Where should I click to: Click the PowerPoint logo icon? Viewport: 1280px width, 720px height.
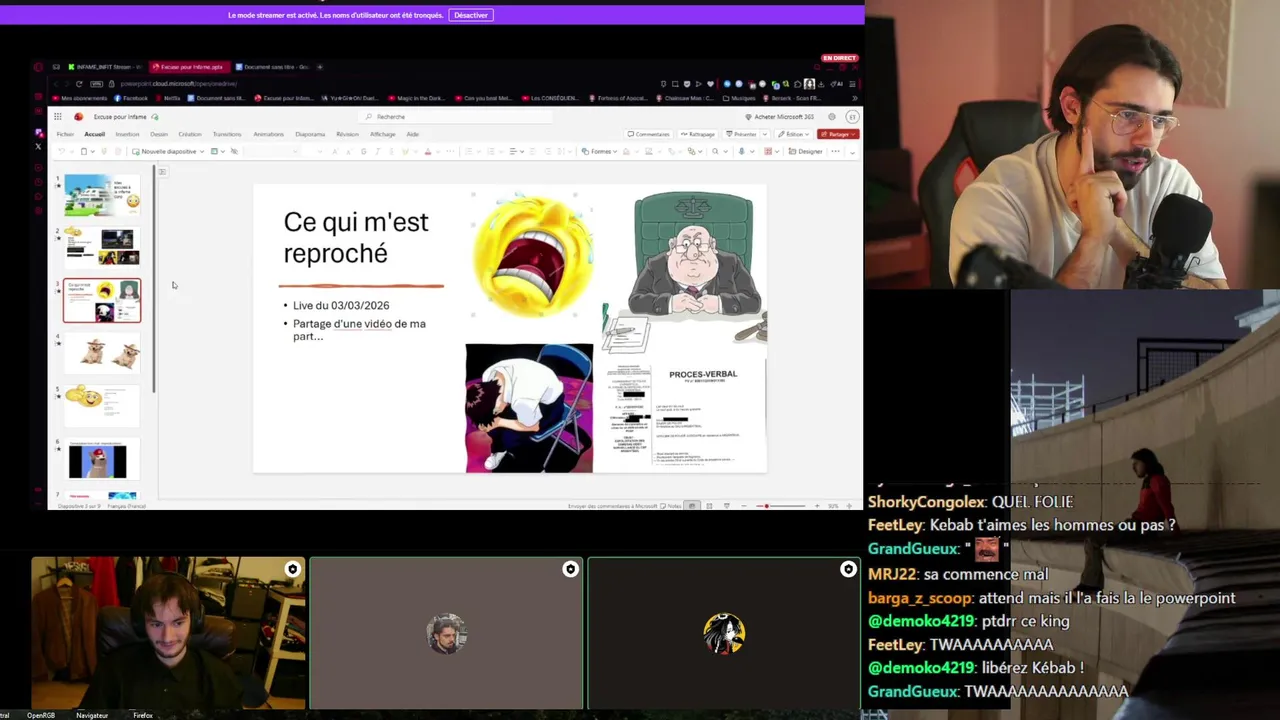click(78, 117)
